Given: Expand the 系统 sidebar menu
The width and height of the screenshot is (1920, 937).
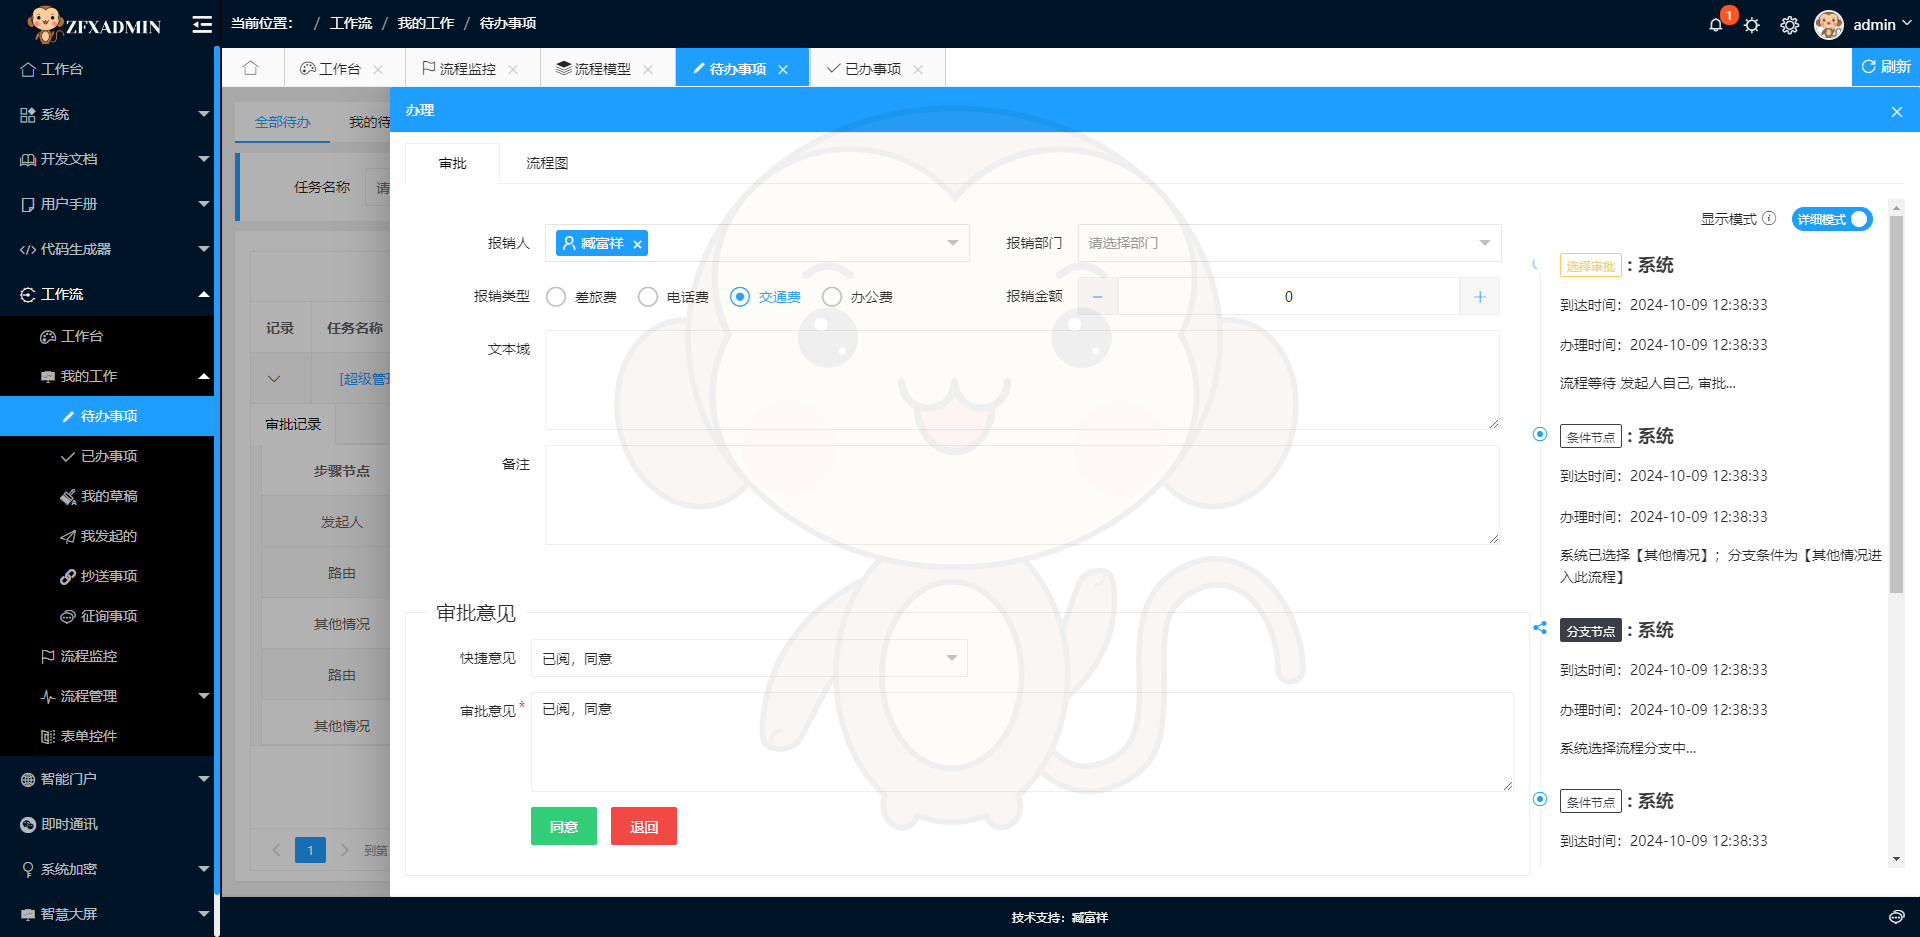Looking at the screenshot, I should (x=107, y=114).
